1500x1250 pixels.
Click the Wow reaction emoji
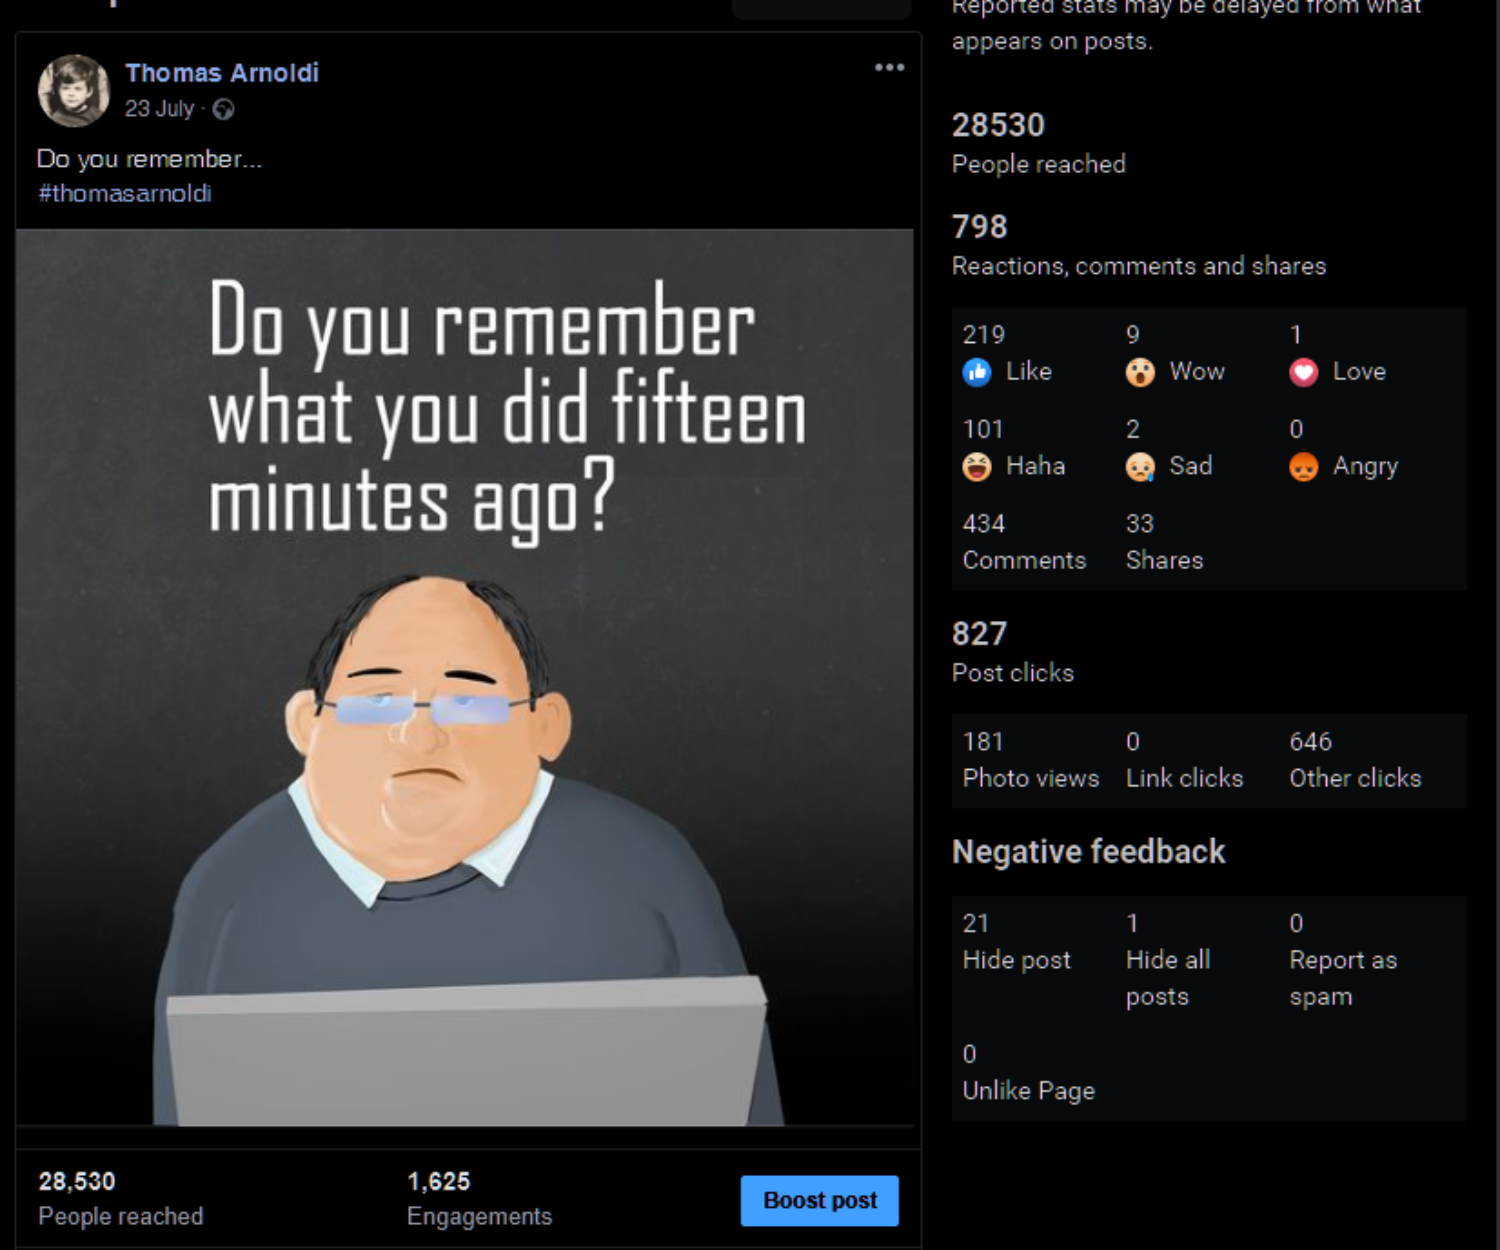(x=1140, y=372)
